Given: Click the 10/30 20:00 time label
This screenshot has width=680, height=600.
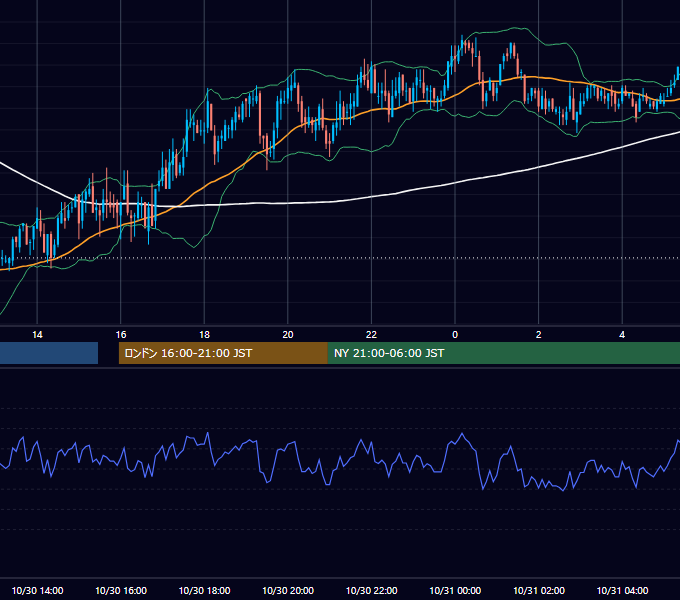Looking at the screenshot, I should tap(288, 590).
